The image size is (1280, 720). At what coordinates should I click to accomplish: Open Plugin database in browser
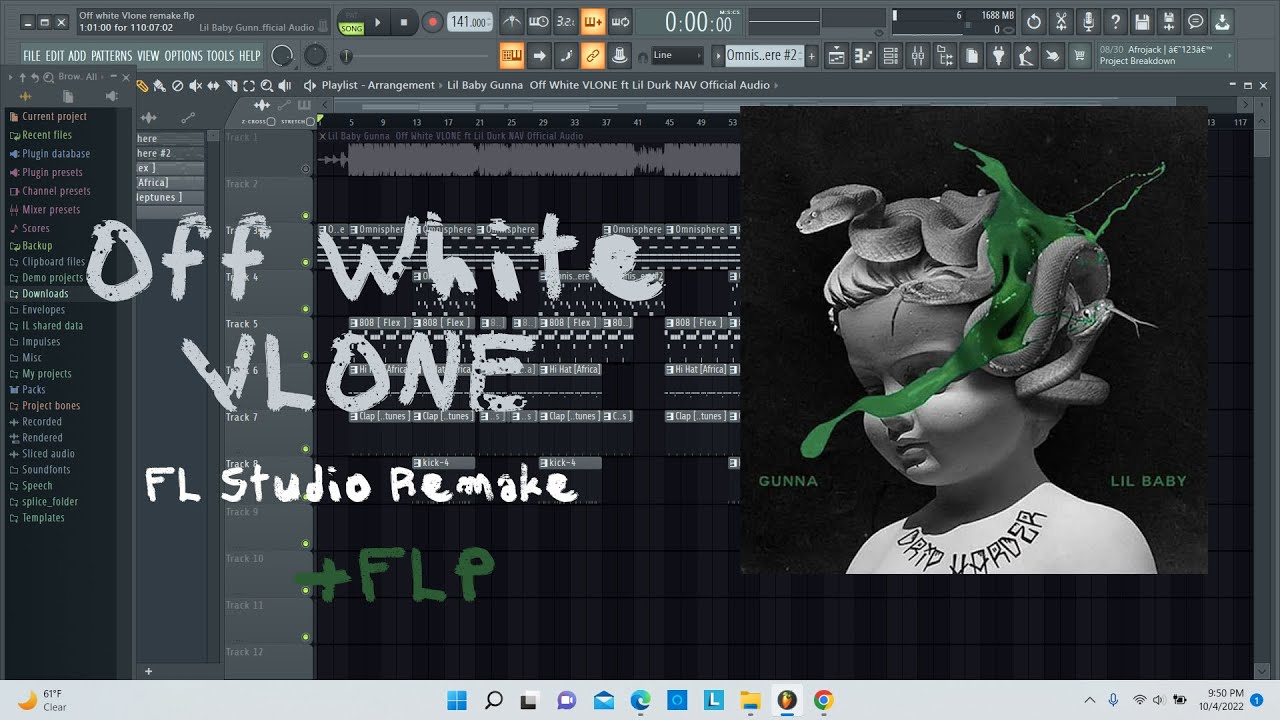click(x=56, y=154)
